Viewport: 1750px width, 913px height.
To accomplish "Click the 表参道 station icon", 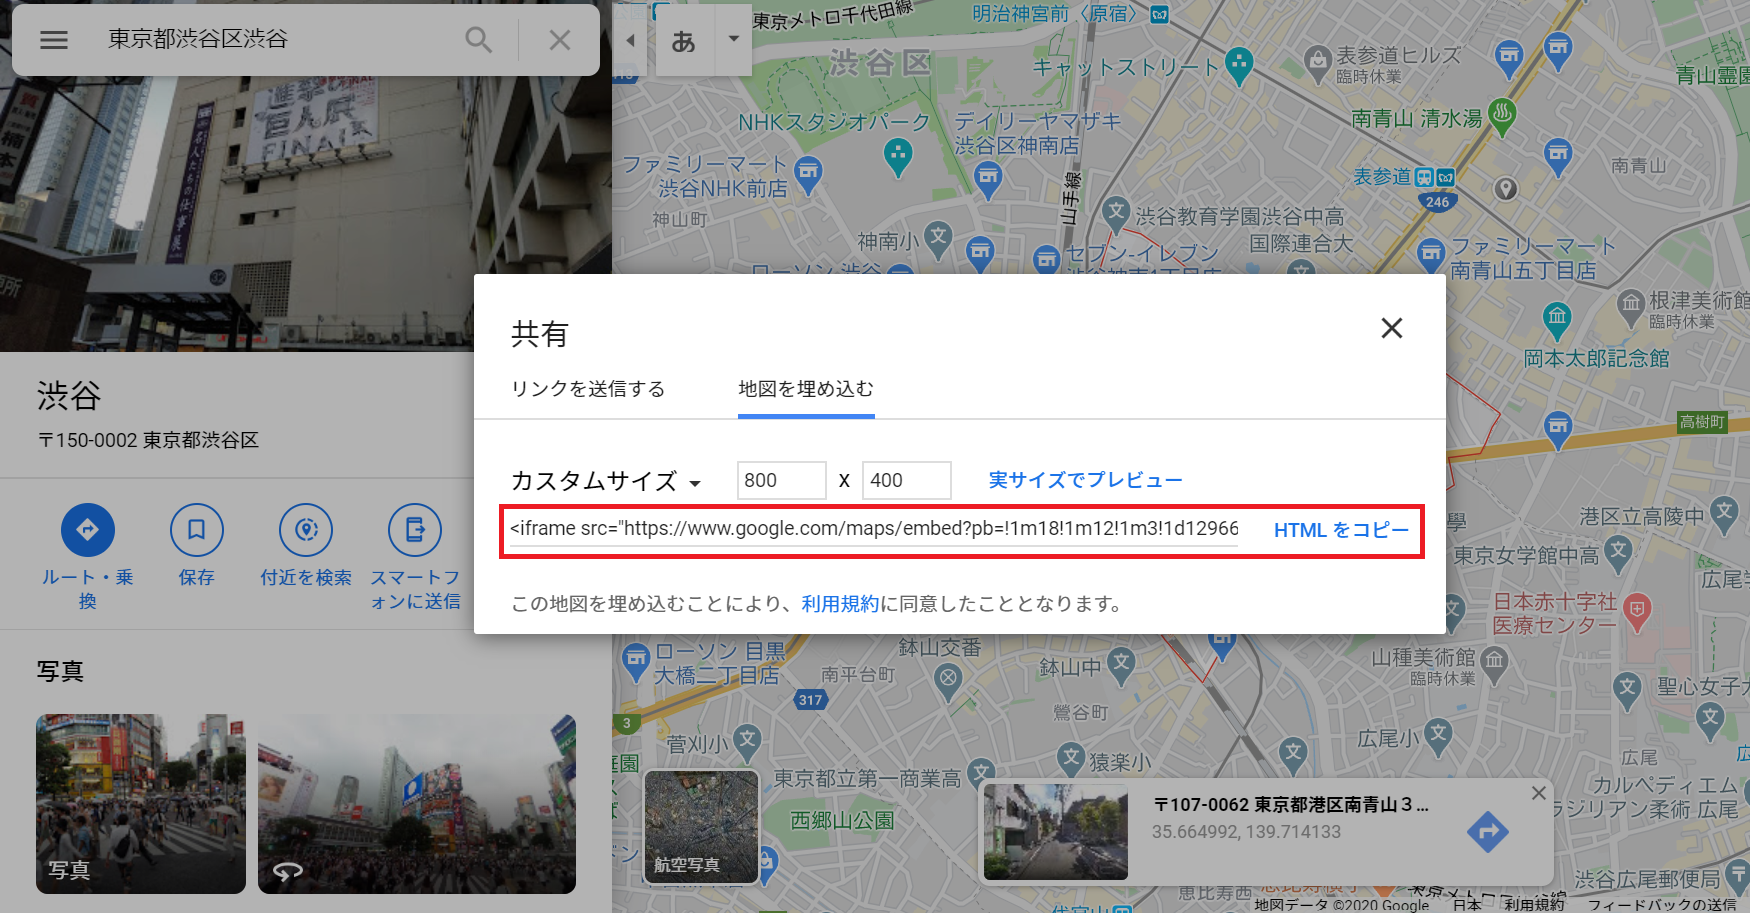I will tap(1424, 178).
